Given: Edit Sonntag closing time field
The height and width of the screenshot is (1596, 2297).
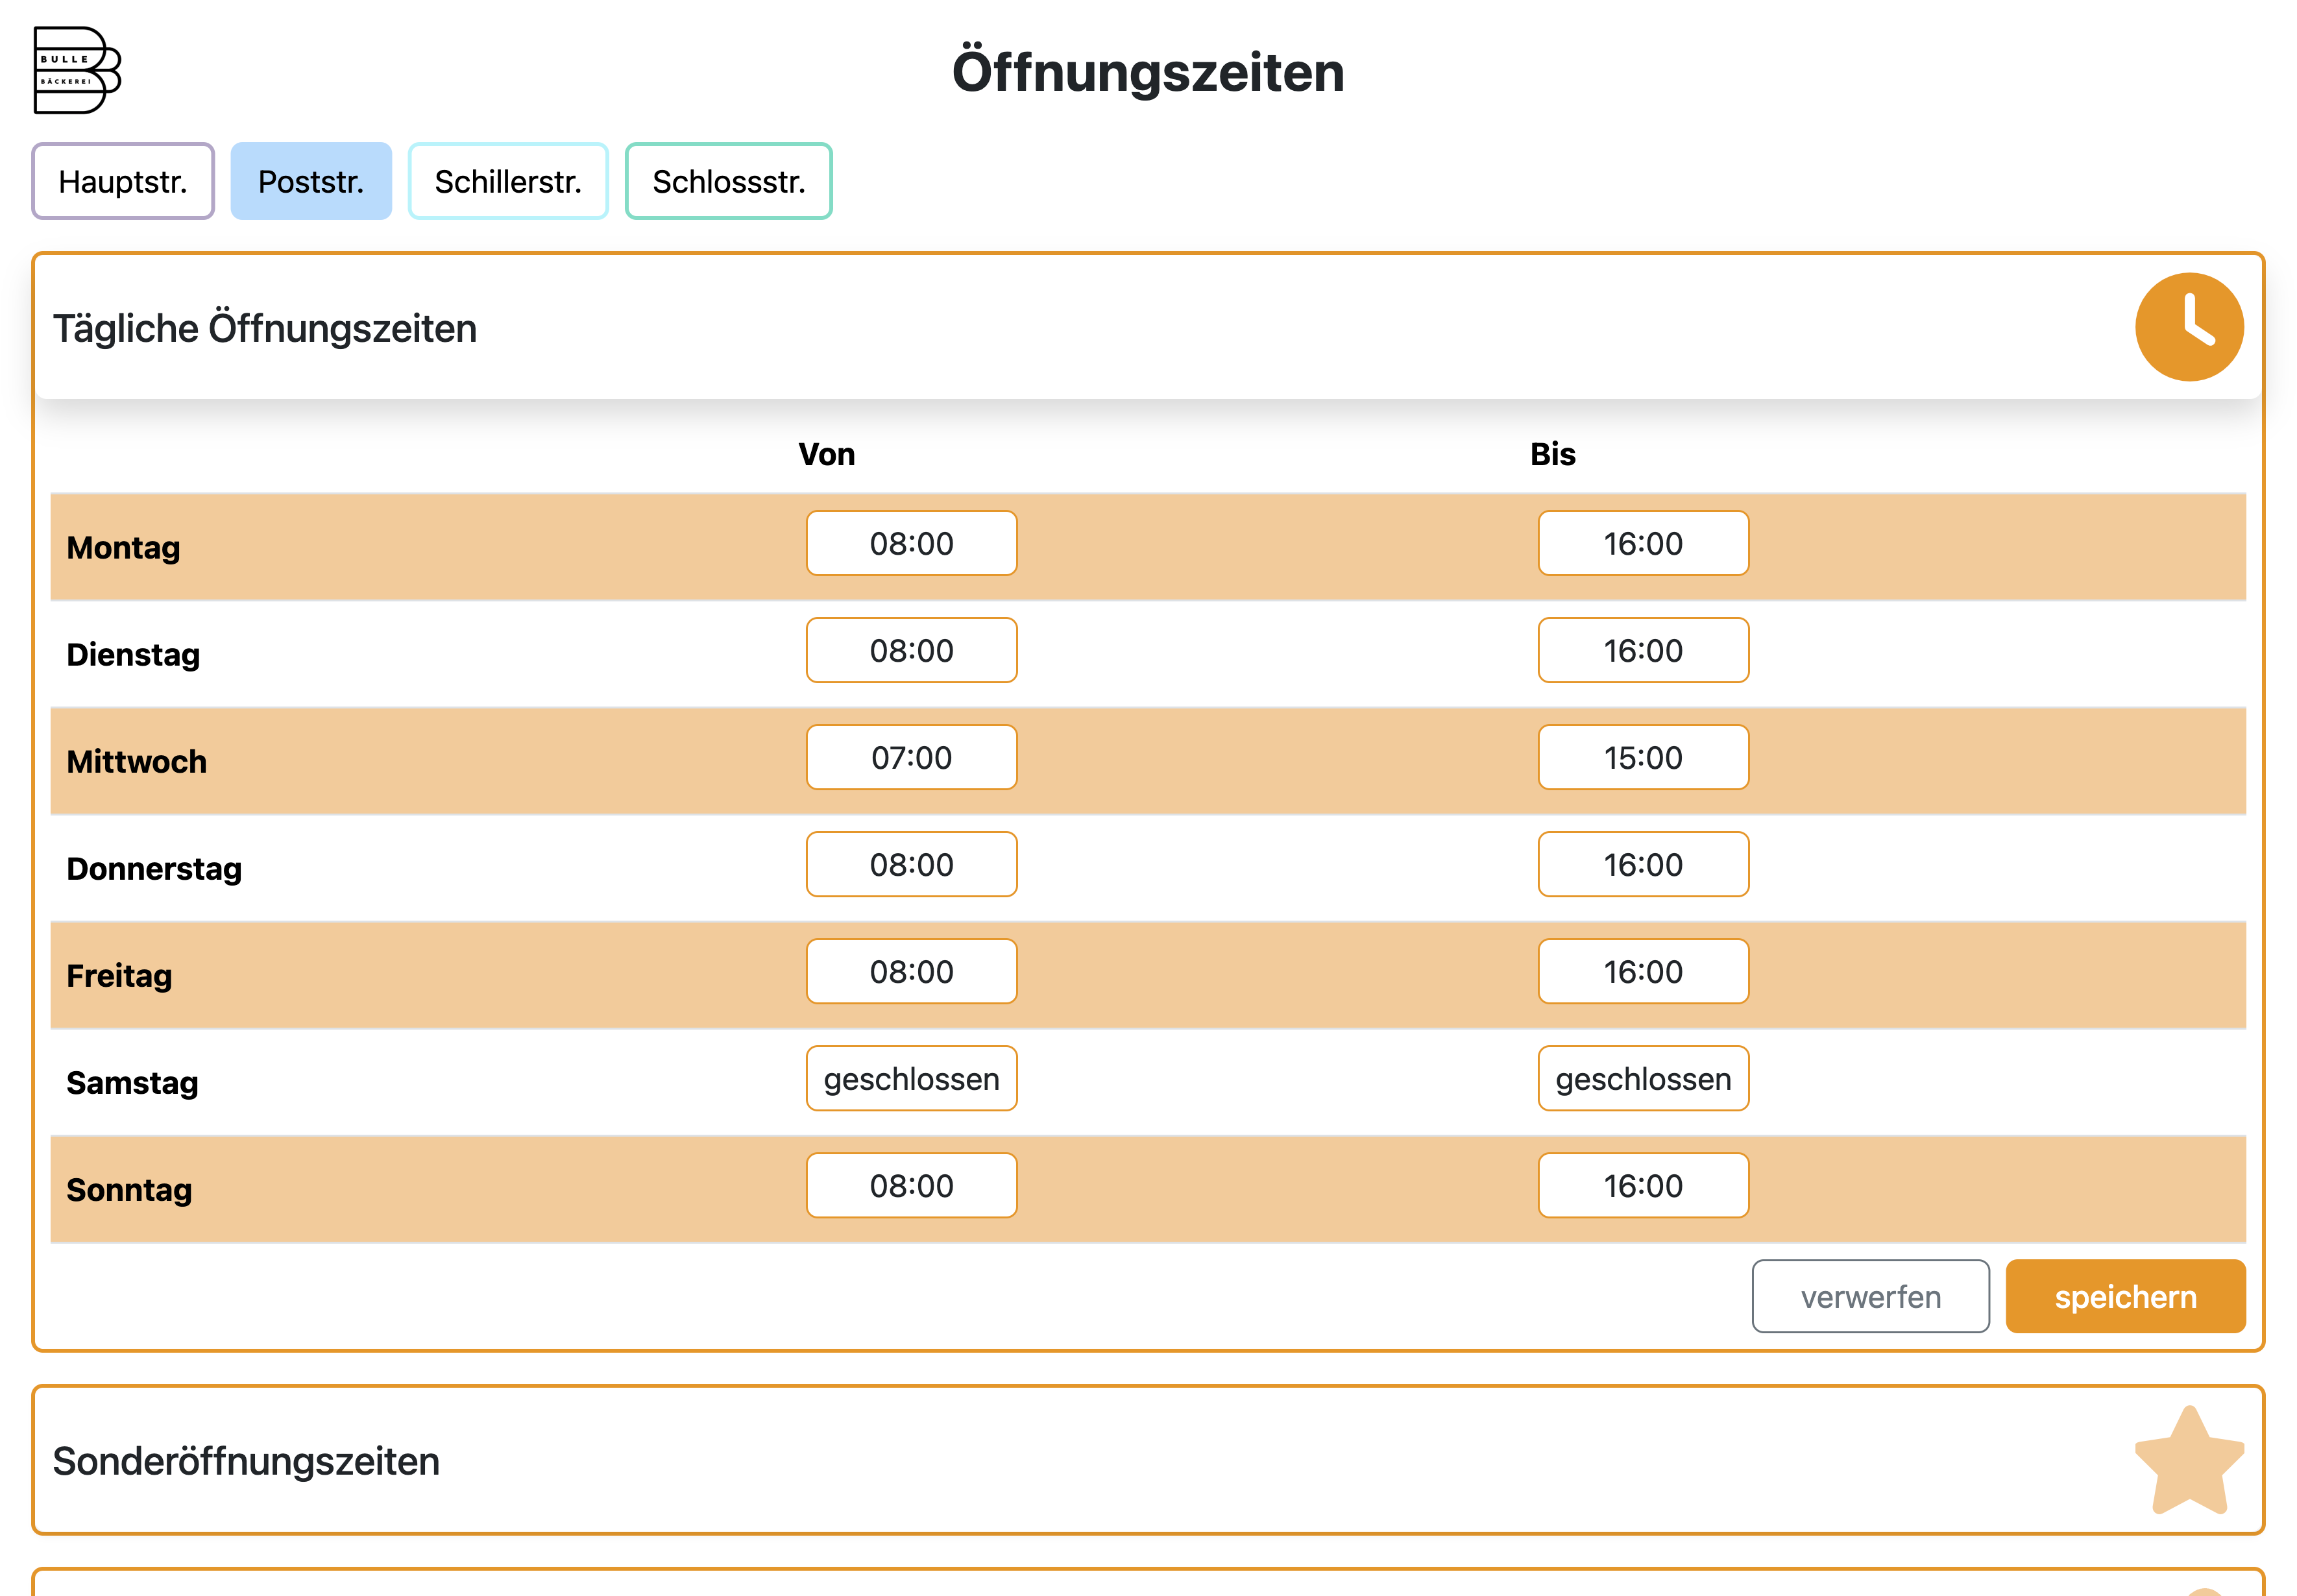Looking at the screenshot, I should (1643, 1185).
